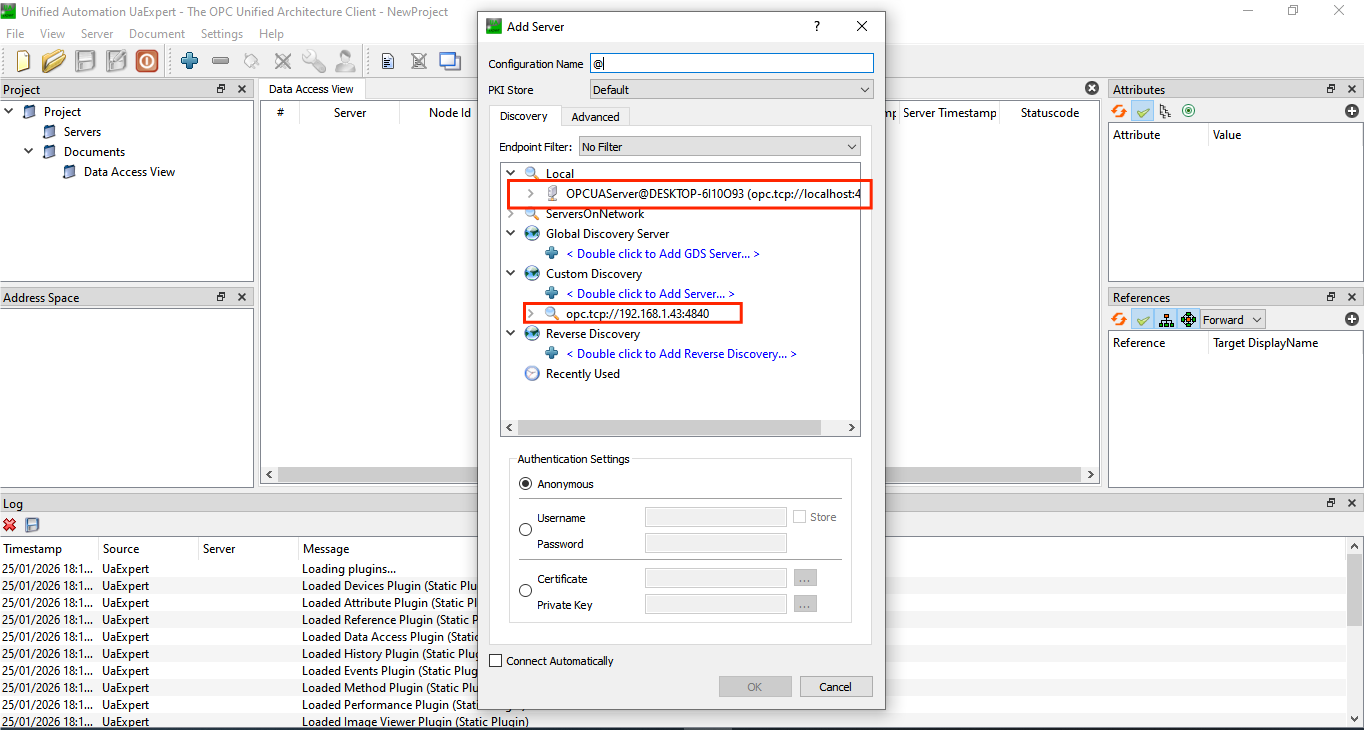Image resolution: width=1364 pixels, height=730 pixels.
Task: Click the hierarchy tree icon in References panel
Action: pyautogui.click(x=1166, y=320)
